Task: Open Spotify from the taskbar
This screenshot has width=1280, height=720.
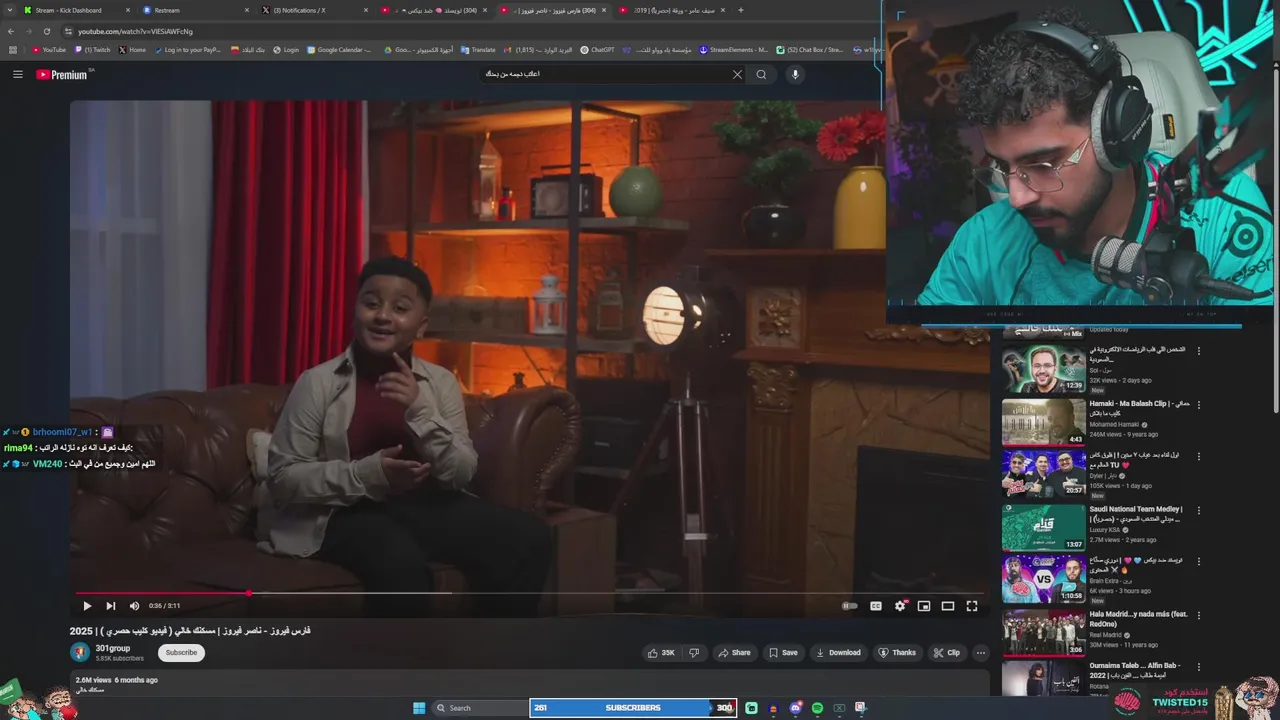Action: (817, 708)
